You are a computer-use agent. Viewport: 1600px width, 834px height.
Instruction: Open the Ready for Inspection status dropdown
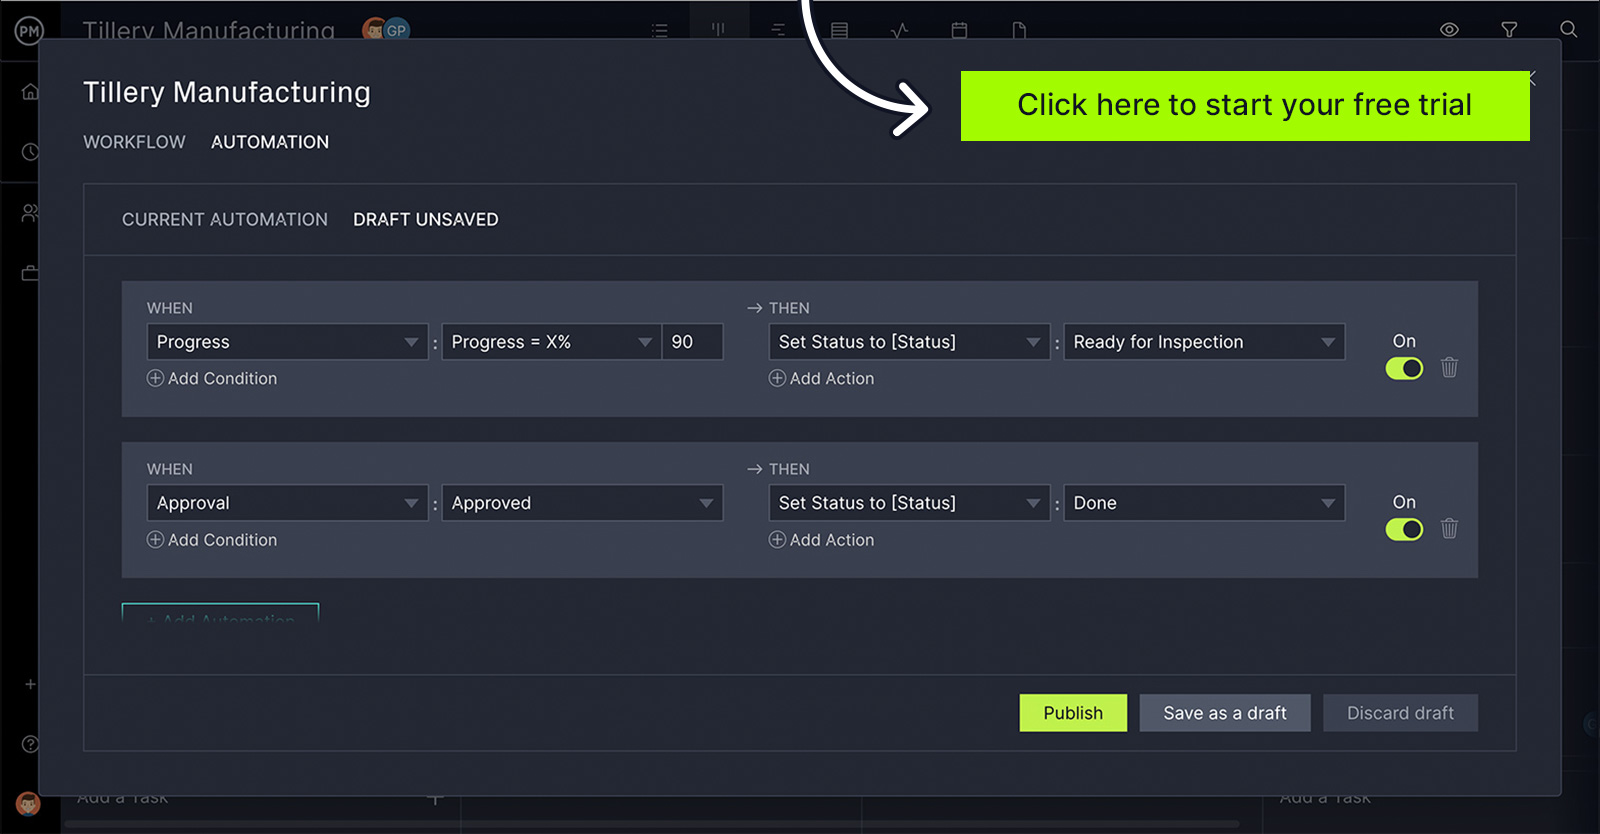coord(1204,342)
